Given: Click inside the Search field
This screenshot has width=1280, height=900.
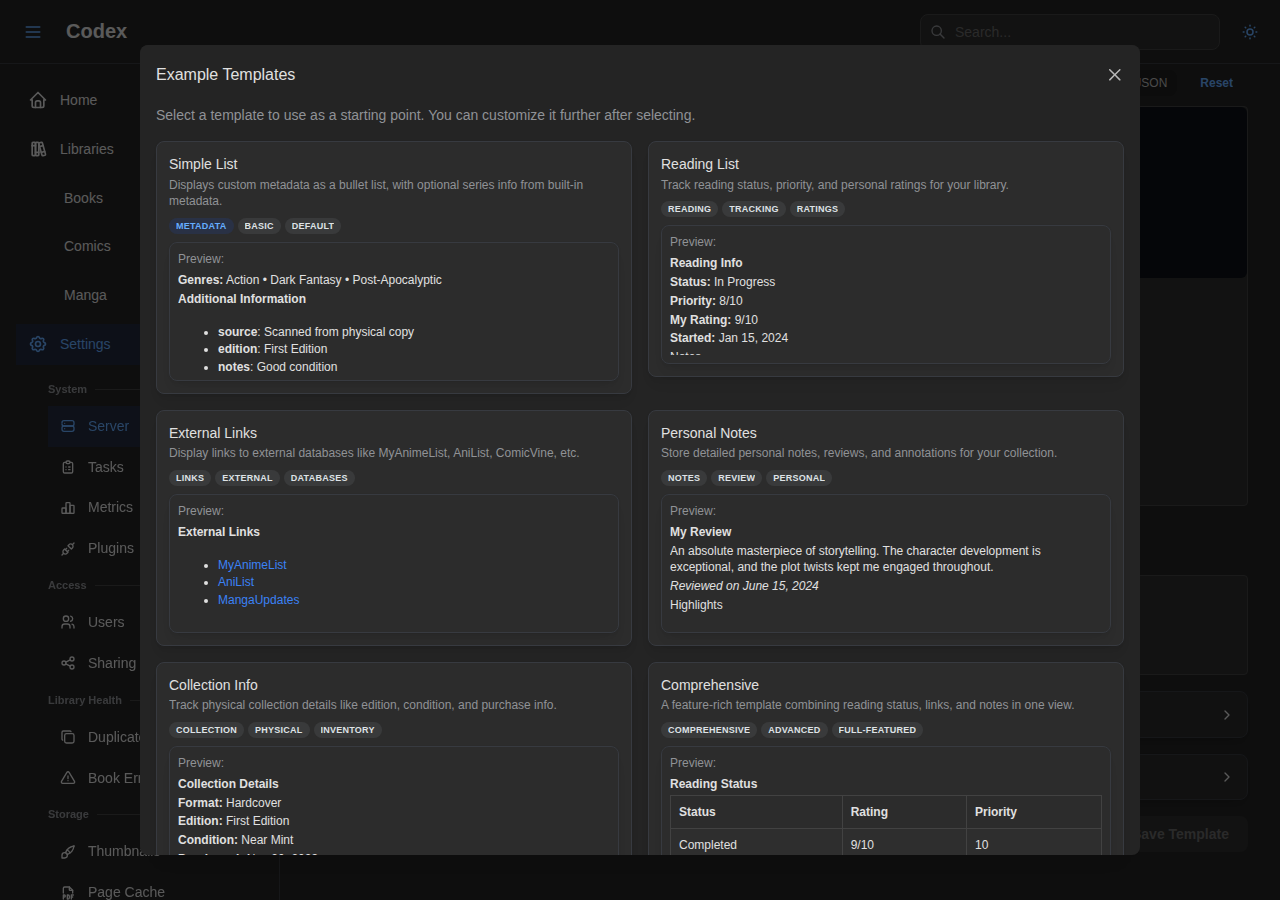Looking at the screenshot, I should (1069, 32).
